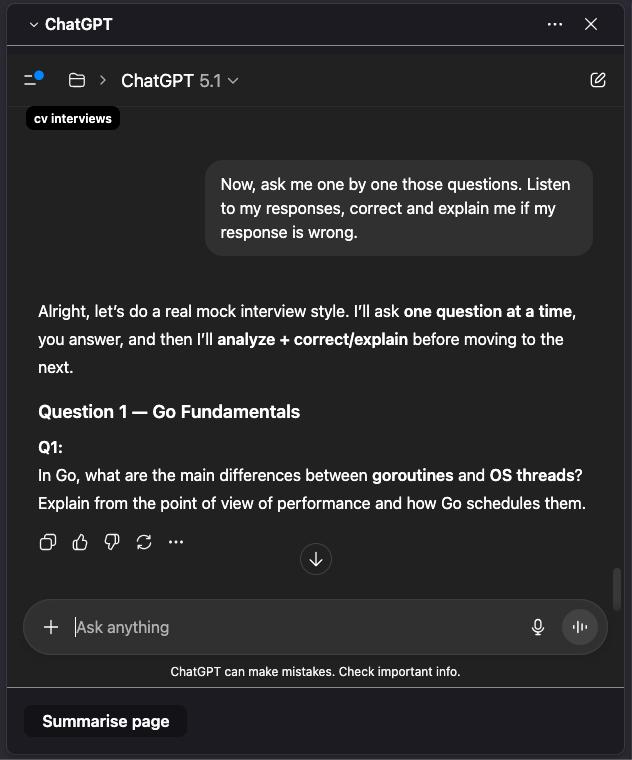
Task: Add an attachment with plus button
Action: point(51,627)
